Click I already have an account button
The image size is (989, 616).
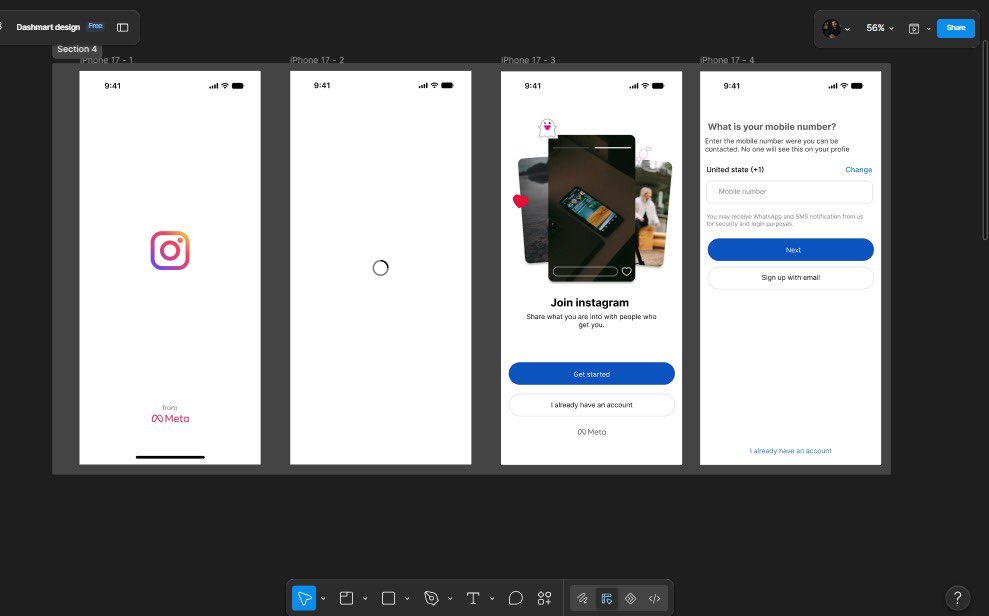point(592,405)
